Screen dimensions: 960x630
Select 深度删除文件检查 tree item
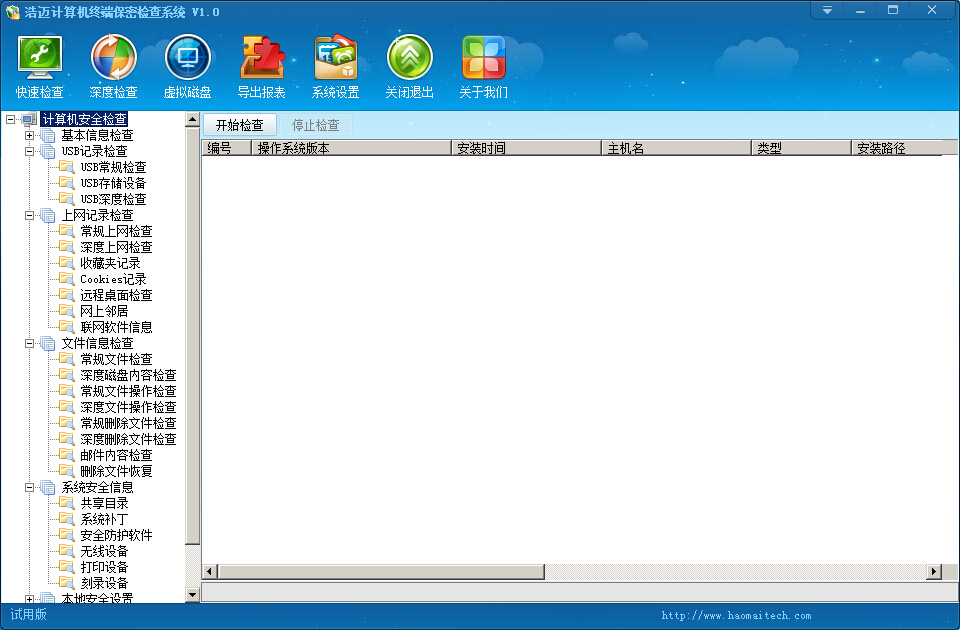pyautogui.click(x=128, y=439)
